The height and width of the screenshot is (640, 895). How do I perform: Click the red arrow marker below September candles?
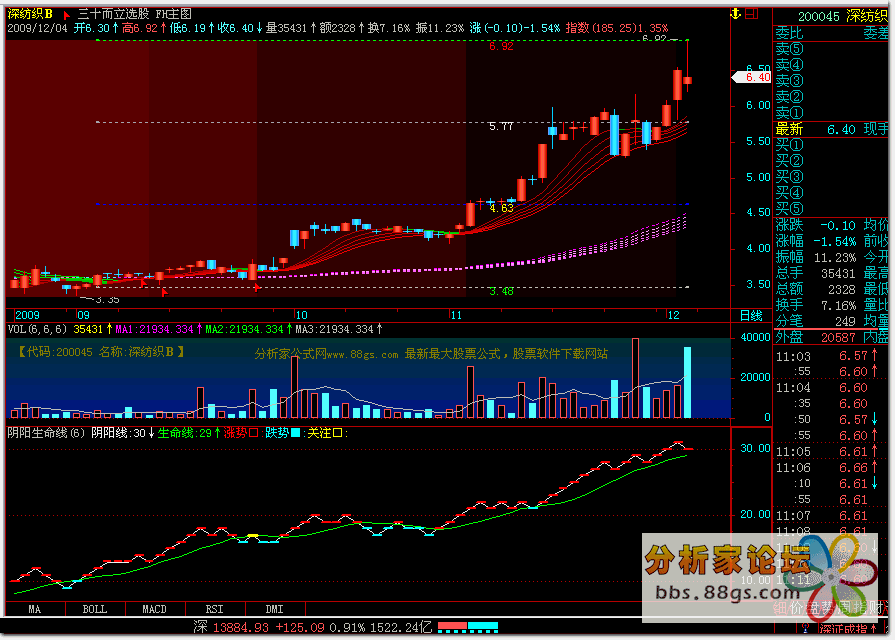pyautogui.click(x=163, y=290)
